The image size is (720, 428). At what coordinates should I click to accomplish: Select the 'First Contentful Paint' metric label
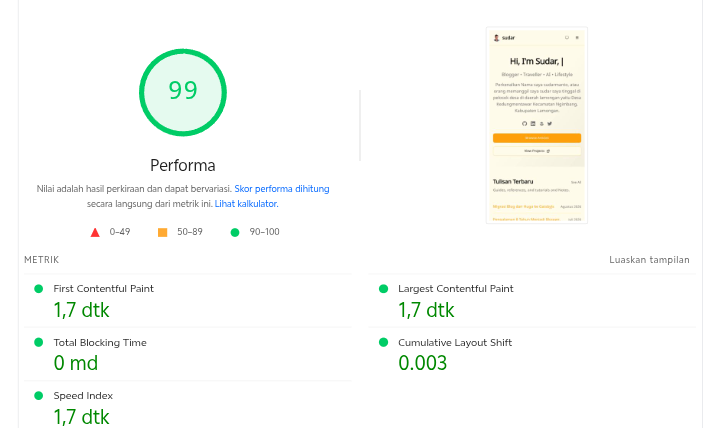click(x=103, y=289)
